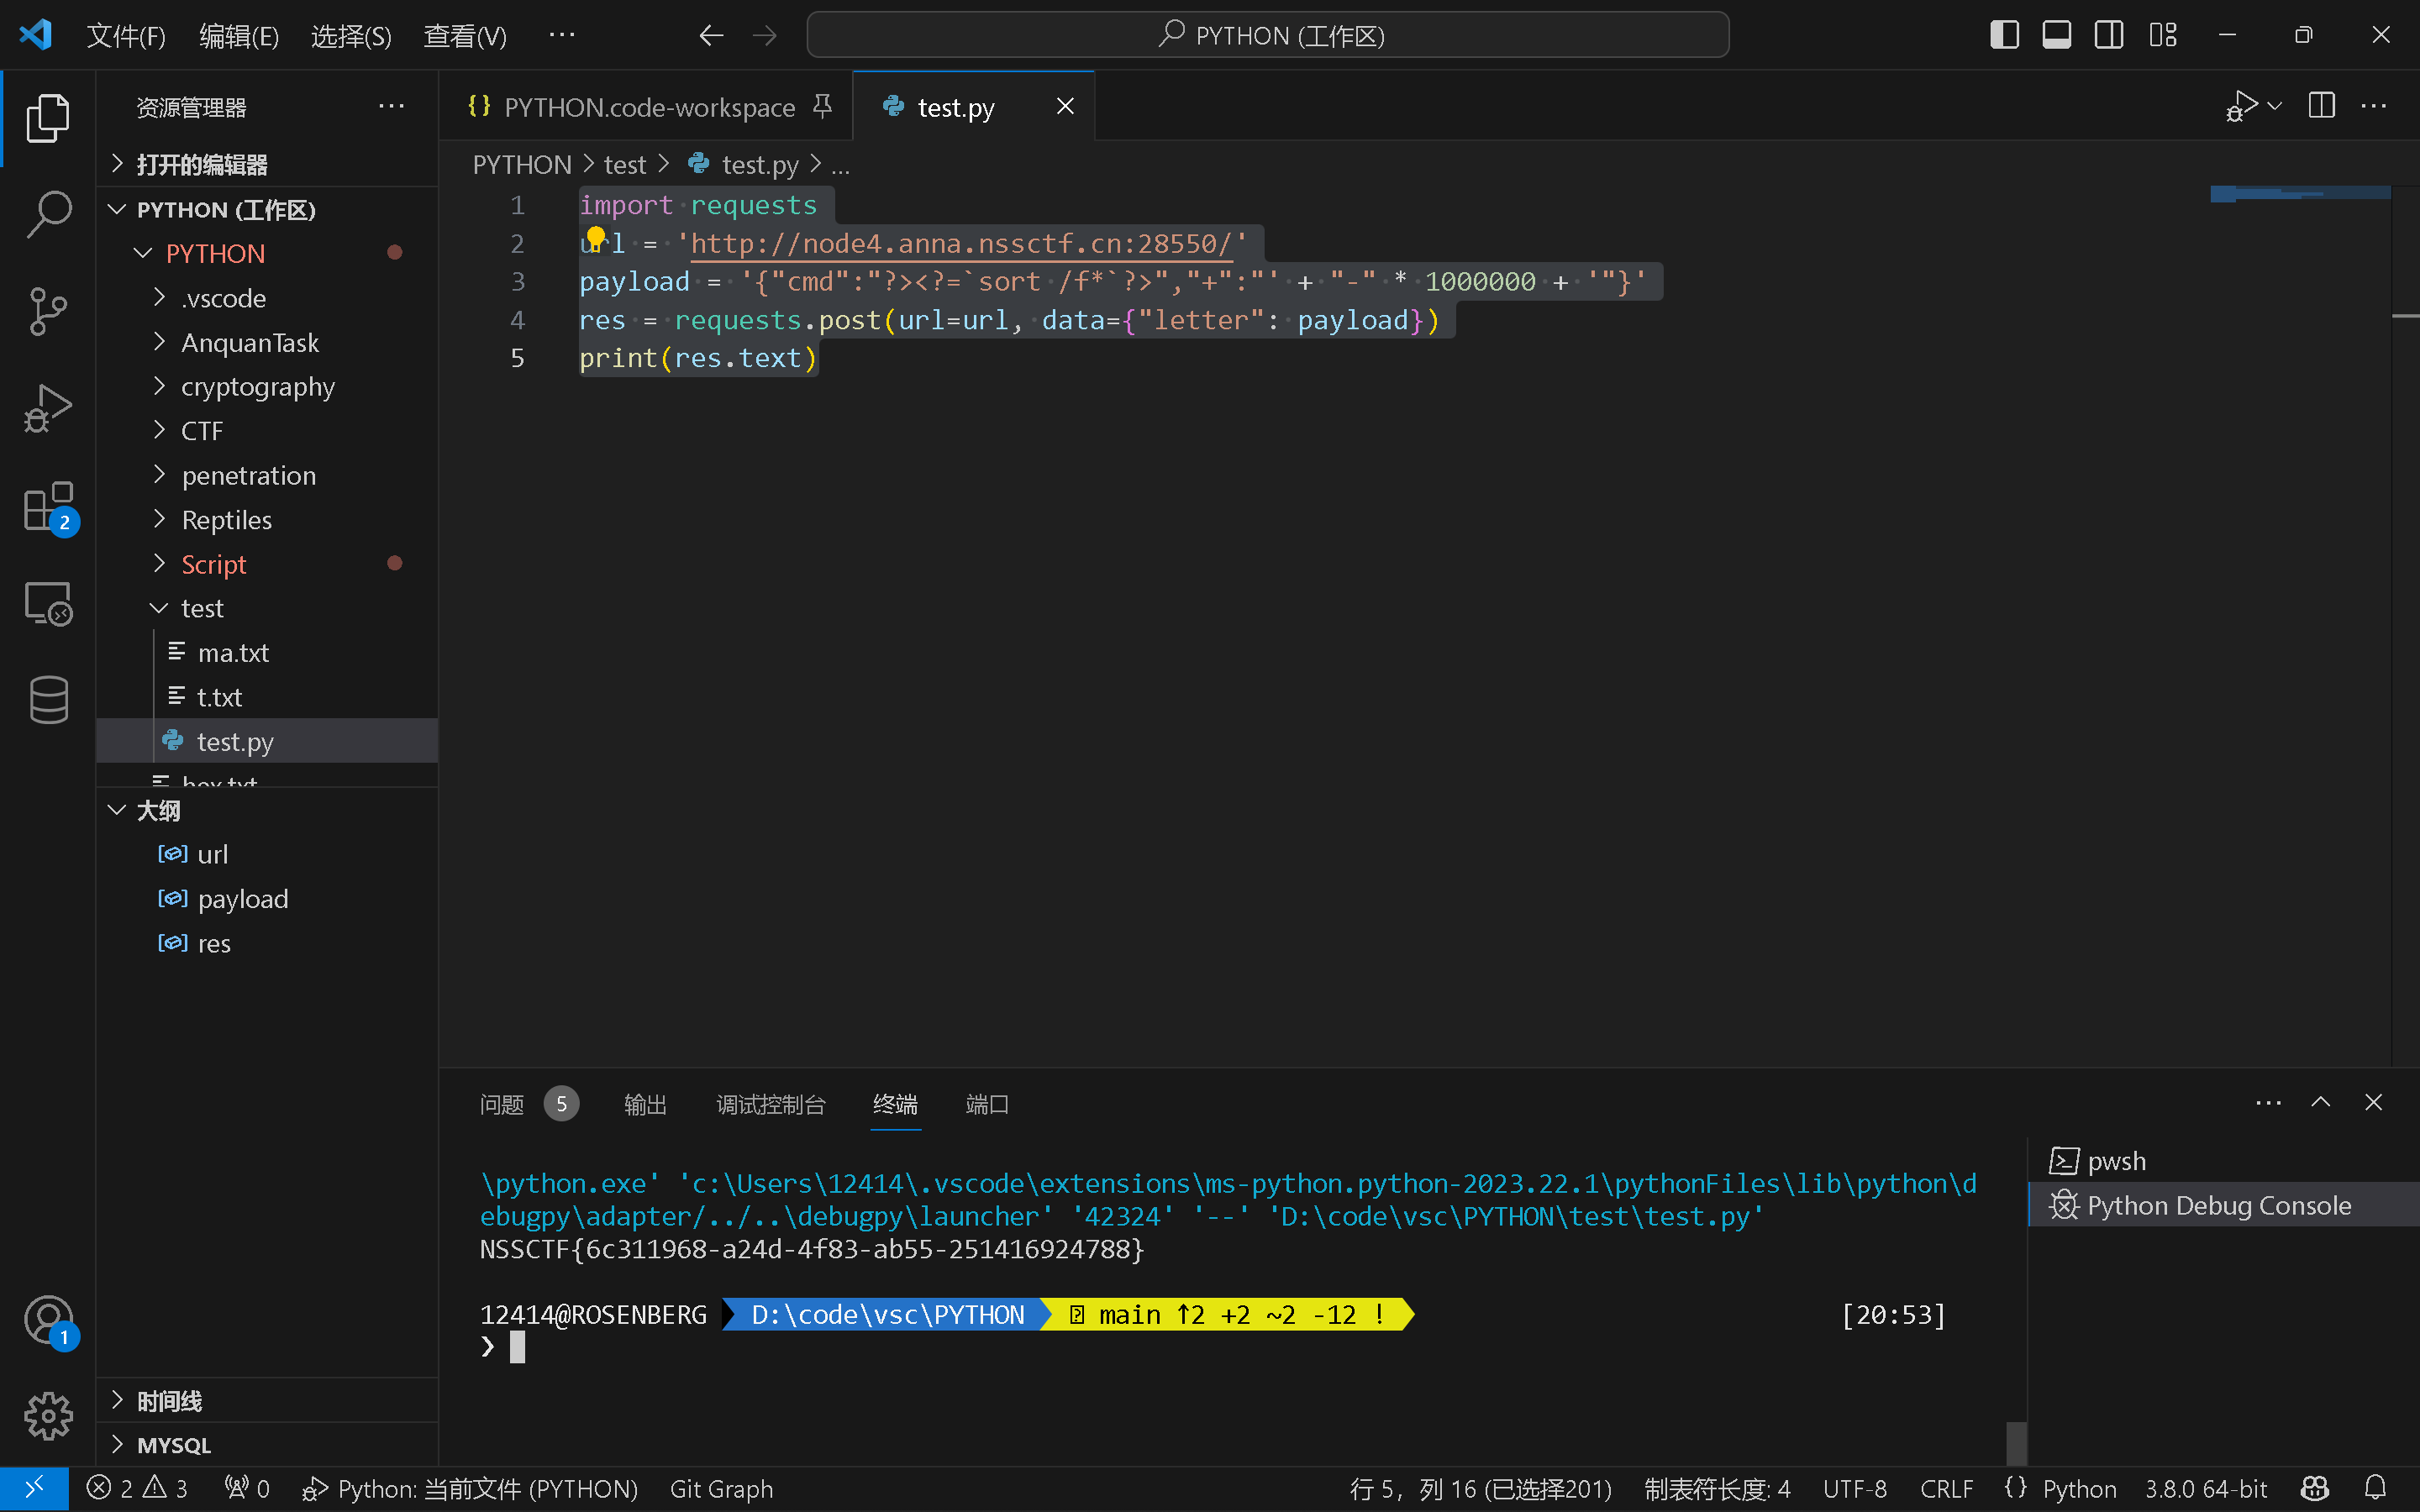Collapse the test folder in explorer
This screenshot has height=1512, width=2420.
point(201,608)
